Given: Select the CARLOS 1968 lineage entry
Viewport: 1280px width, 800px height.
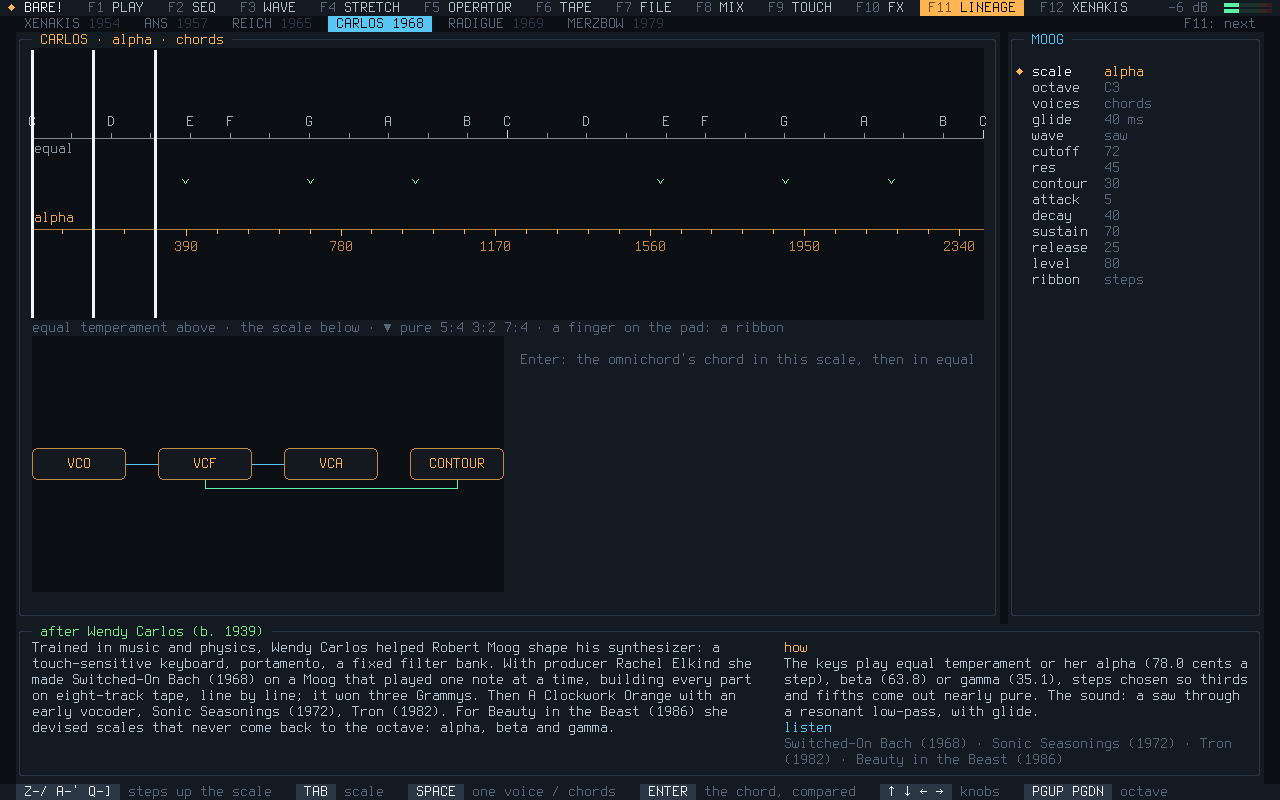Looking at the screenshot, I should (380, 23).
